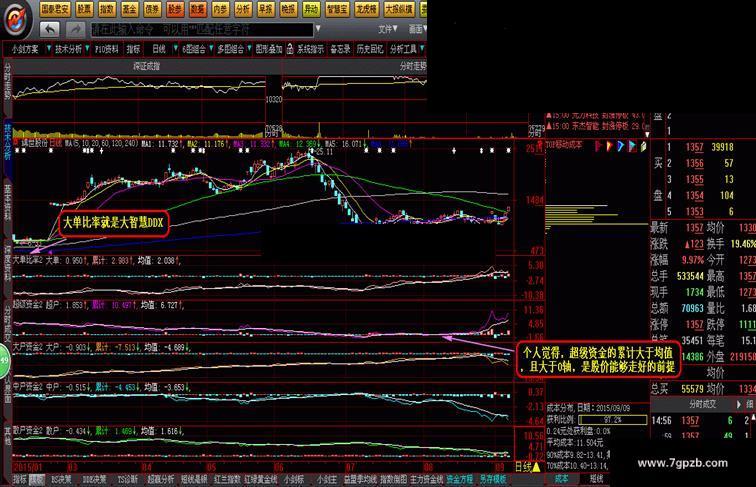This screenshot has height=487, width=756.
Task: Open the 异动 toolbar button
Action: coord(311,9)
